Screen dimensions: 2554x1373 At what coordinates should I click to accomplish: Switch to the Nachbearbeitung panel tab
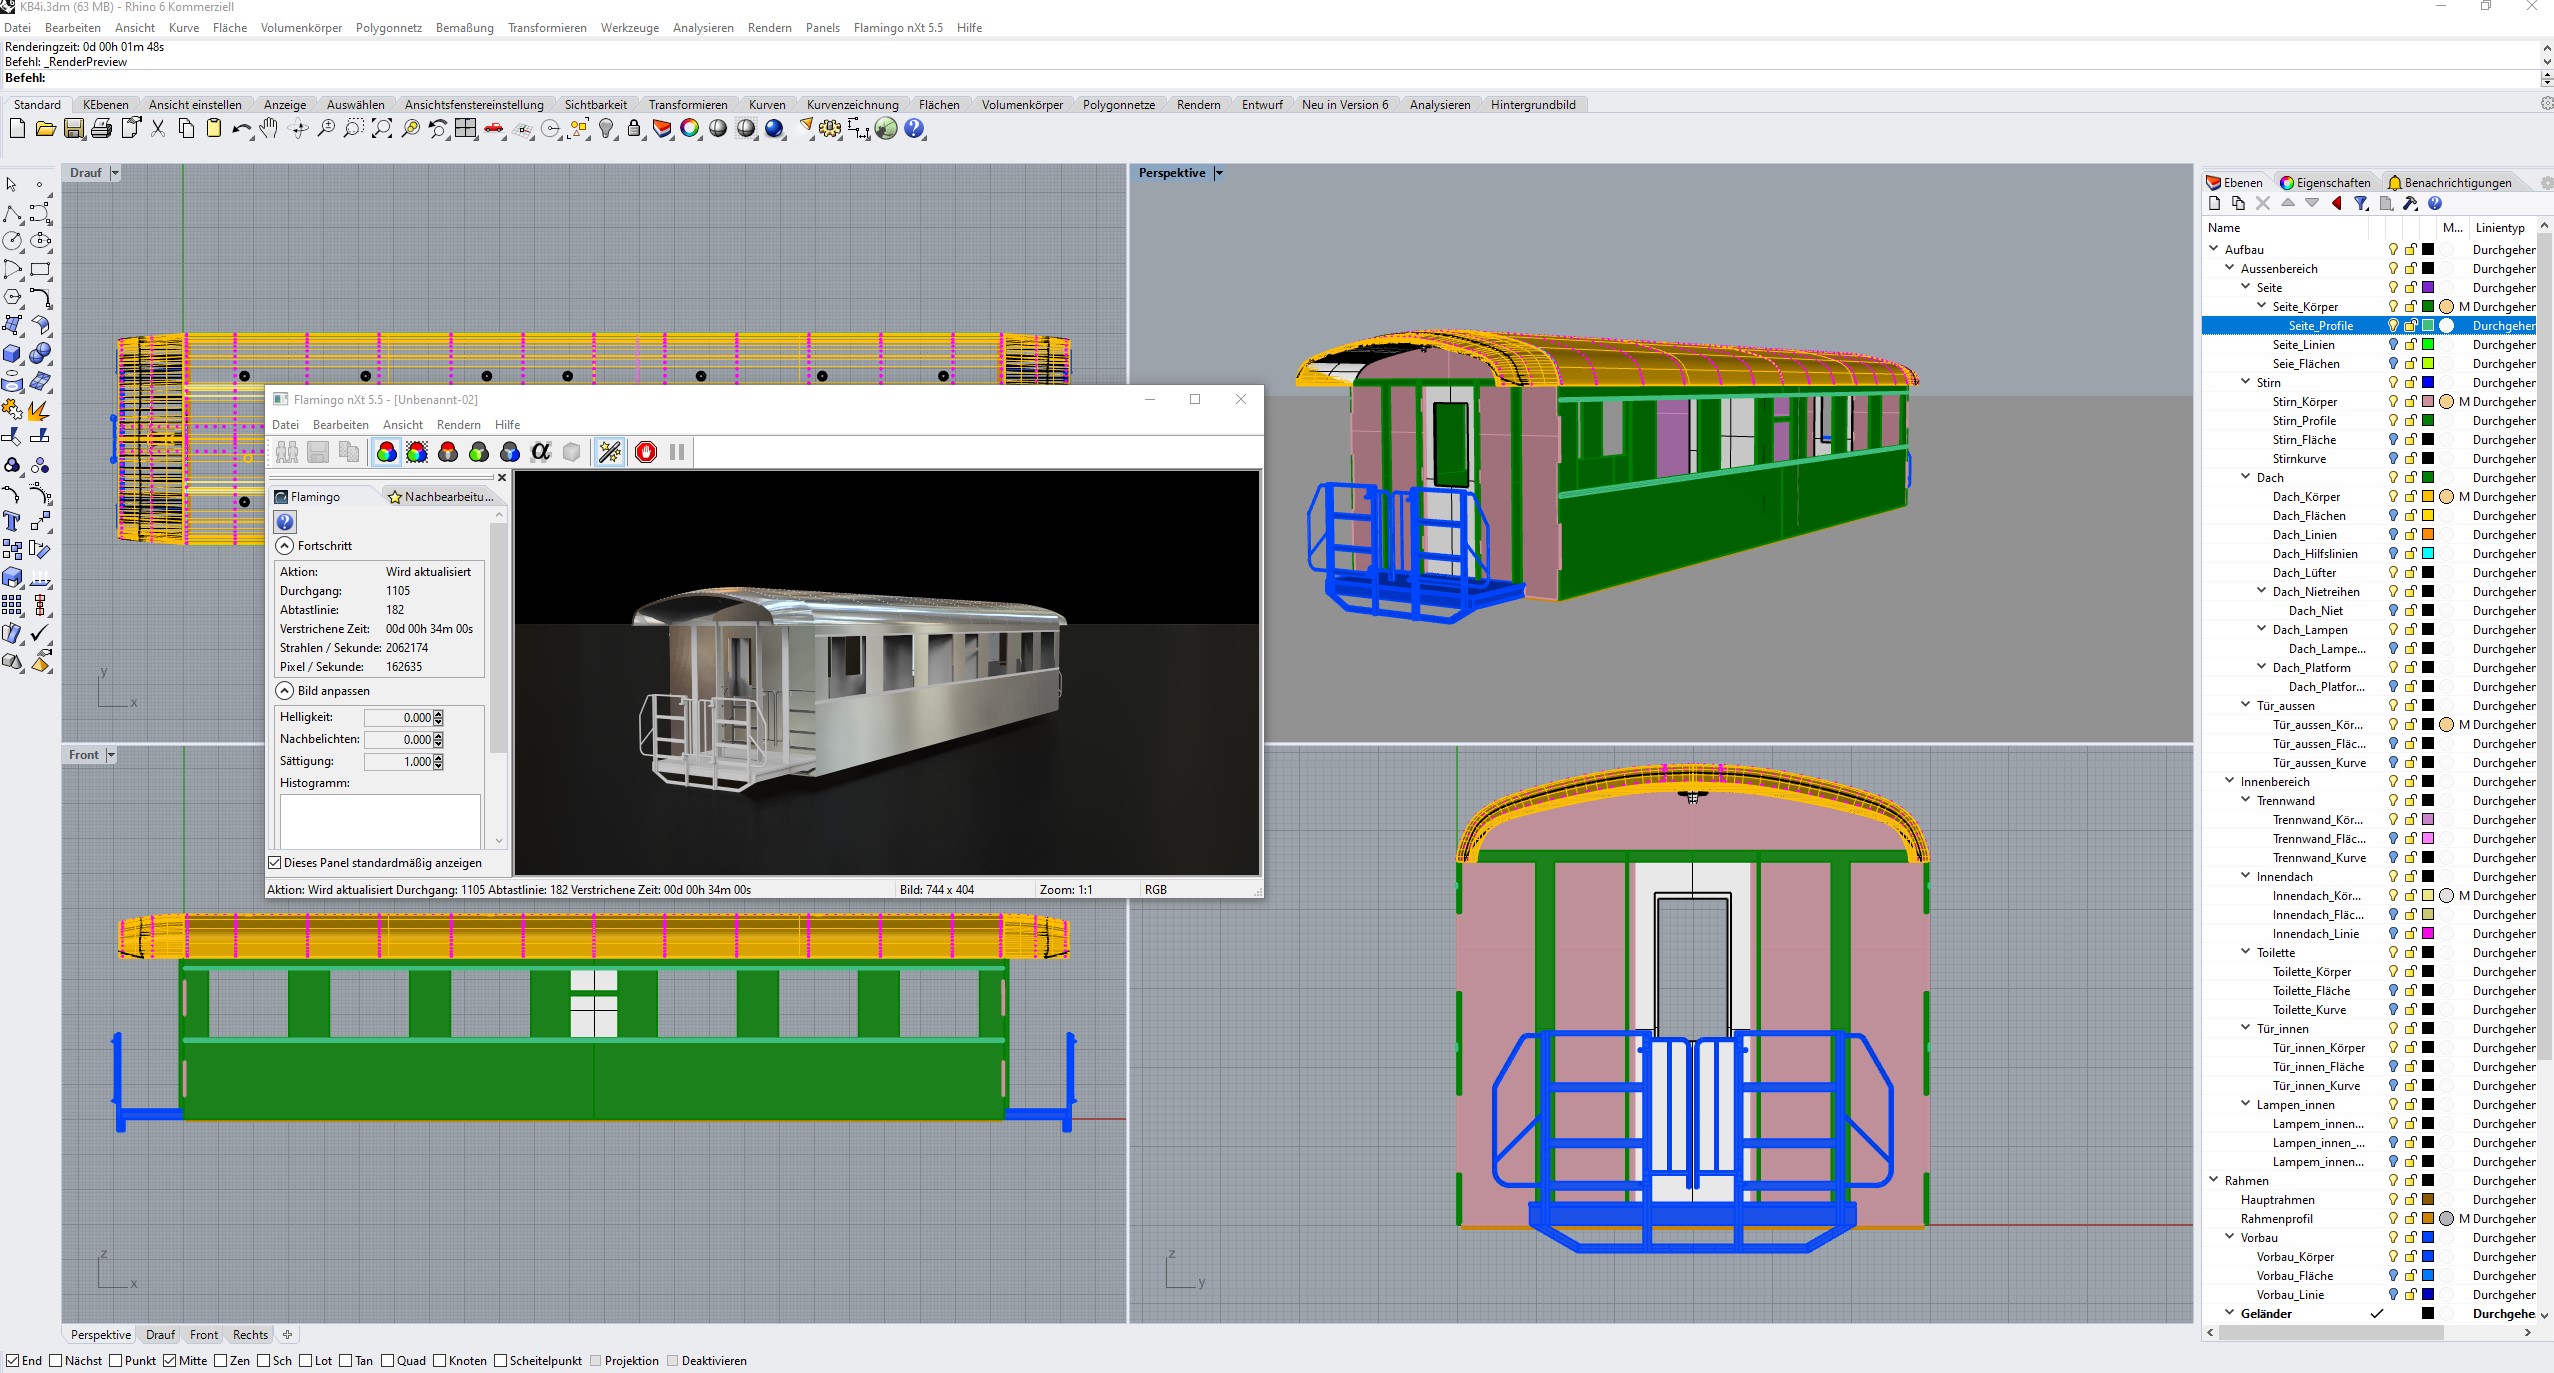[440, 497]
